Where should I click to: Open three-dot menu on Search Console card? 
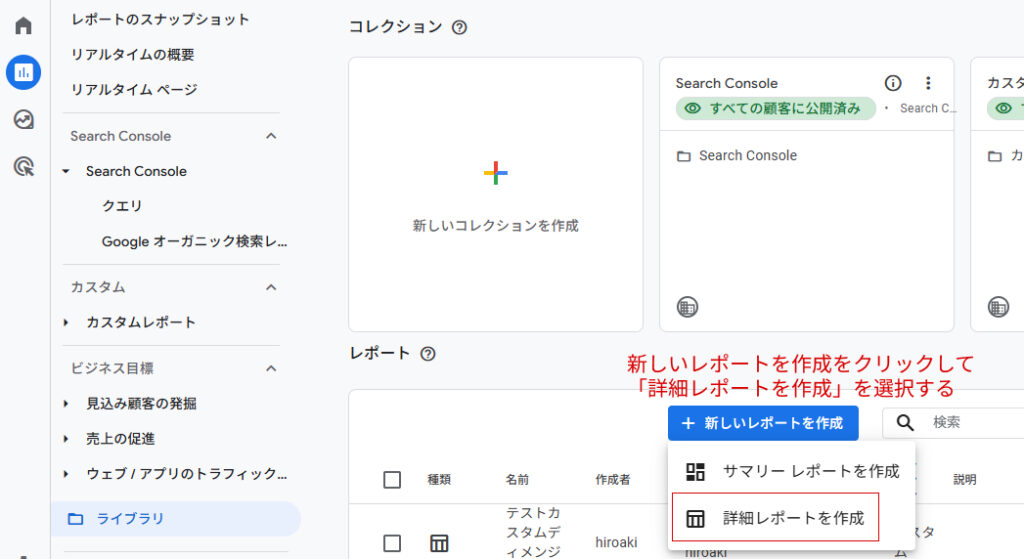coord(928,83)
